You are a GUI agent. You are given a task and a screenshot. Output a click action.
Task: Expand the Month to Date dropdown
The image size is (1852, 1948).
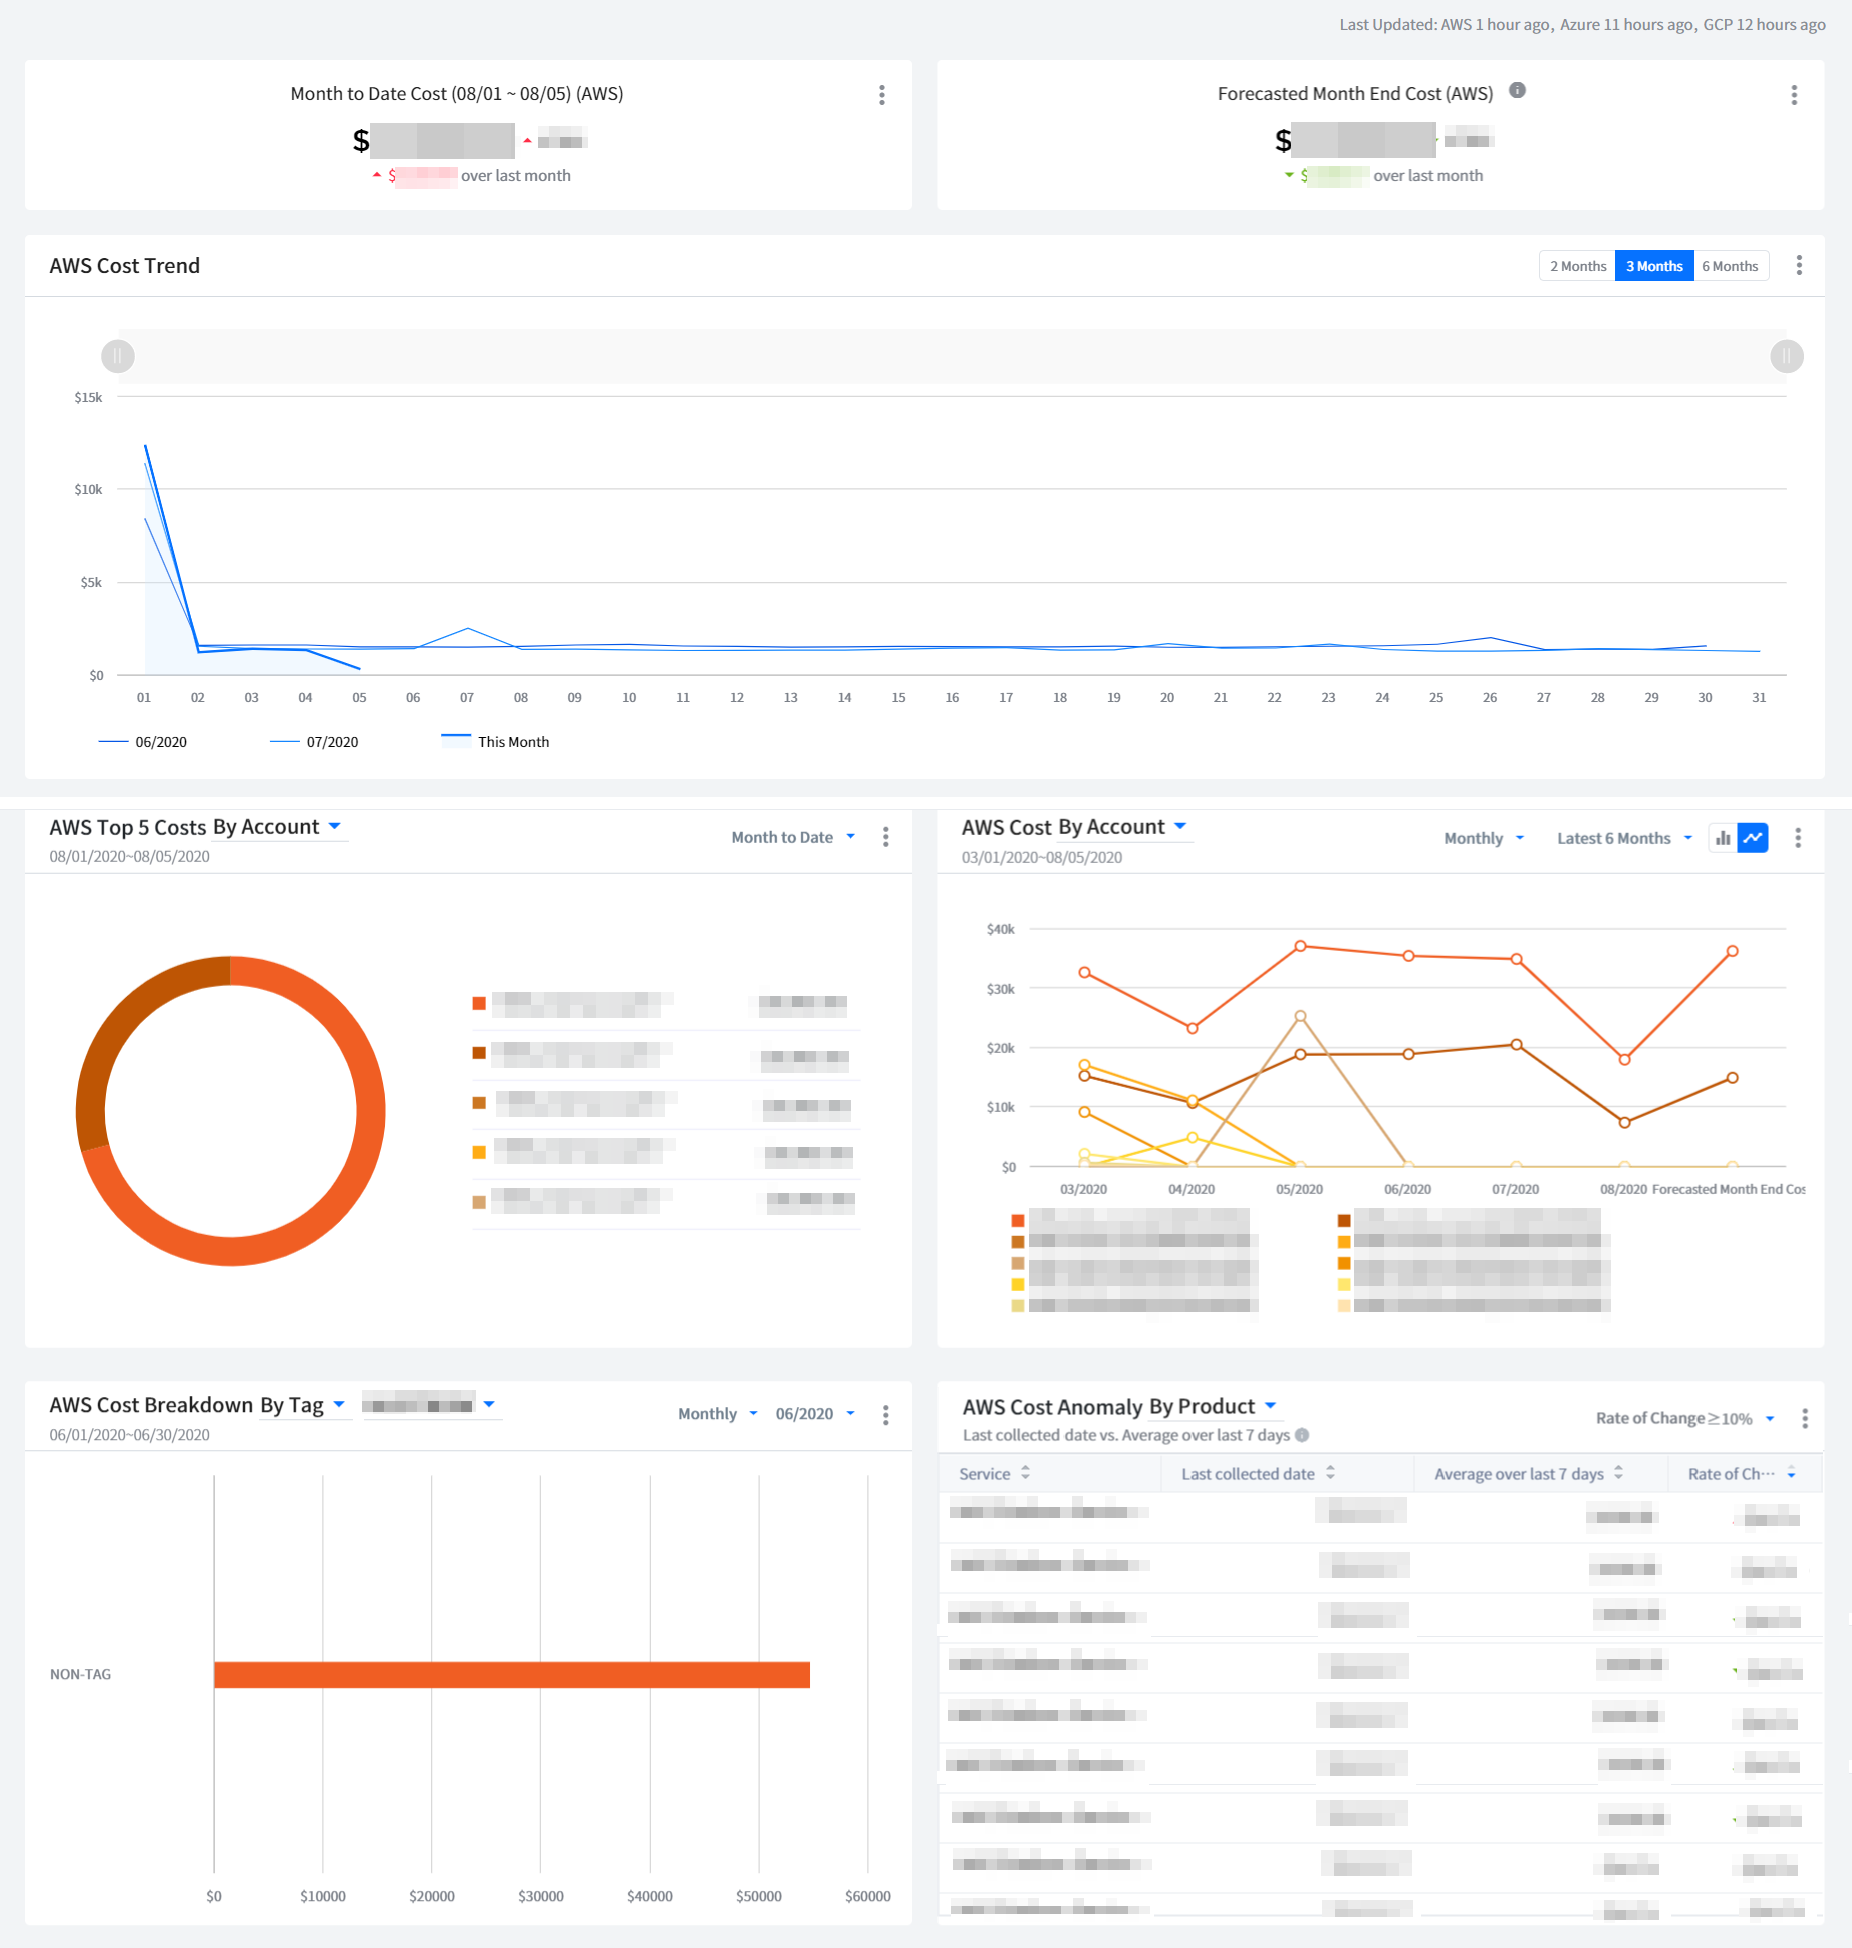(x=793, y=838)
